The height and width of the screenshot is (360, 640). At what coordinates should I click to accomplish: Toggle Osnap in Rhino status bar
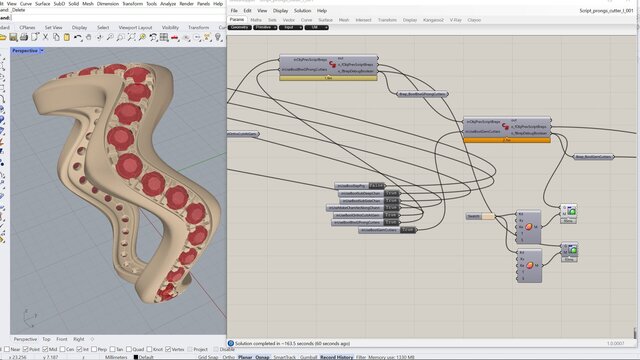coord(262,357)
